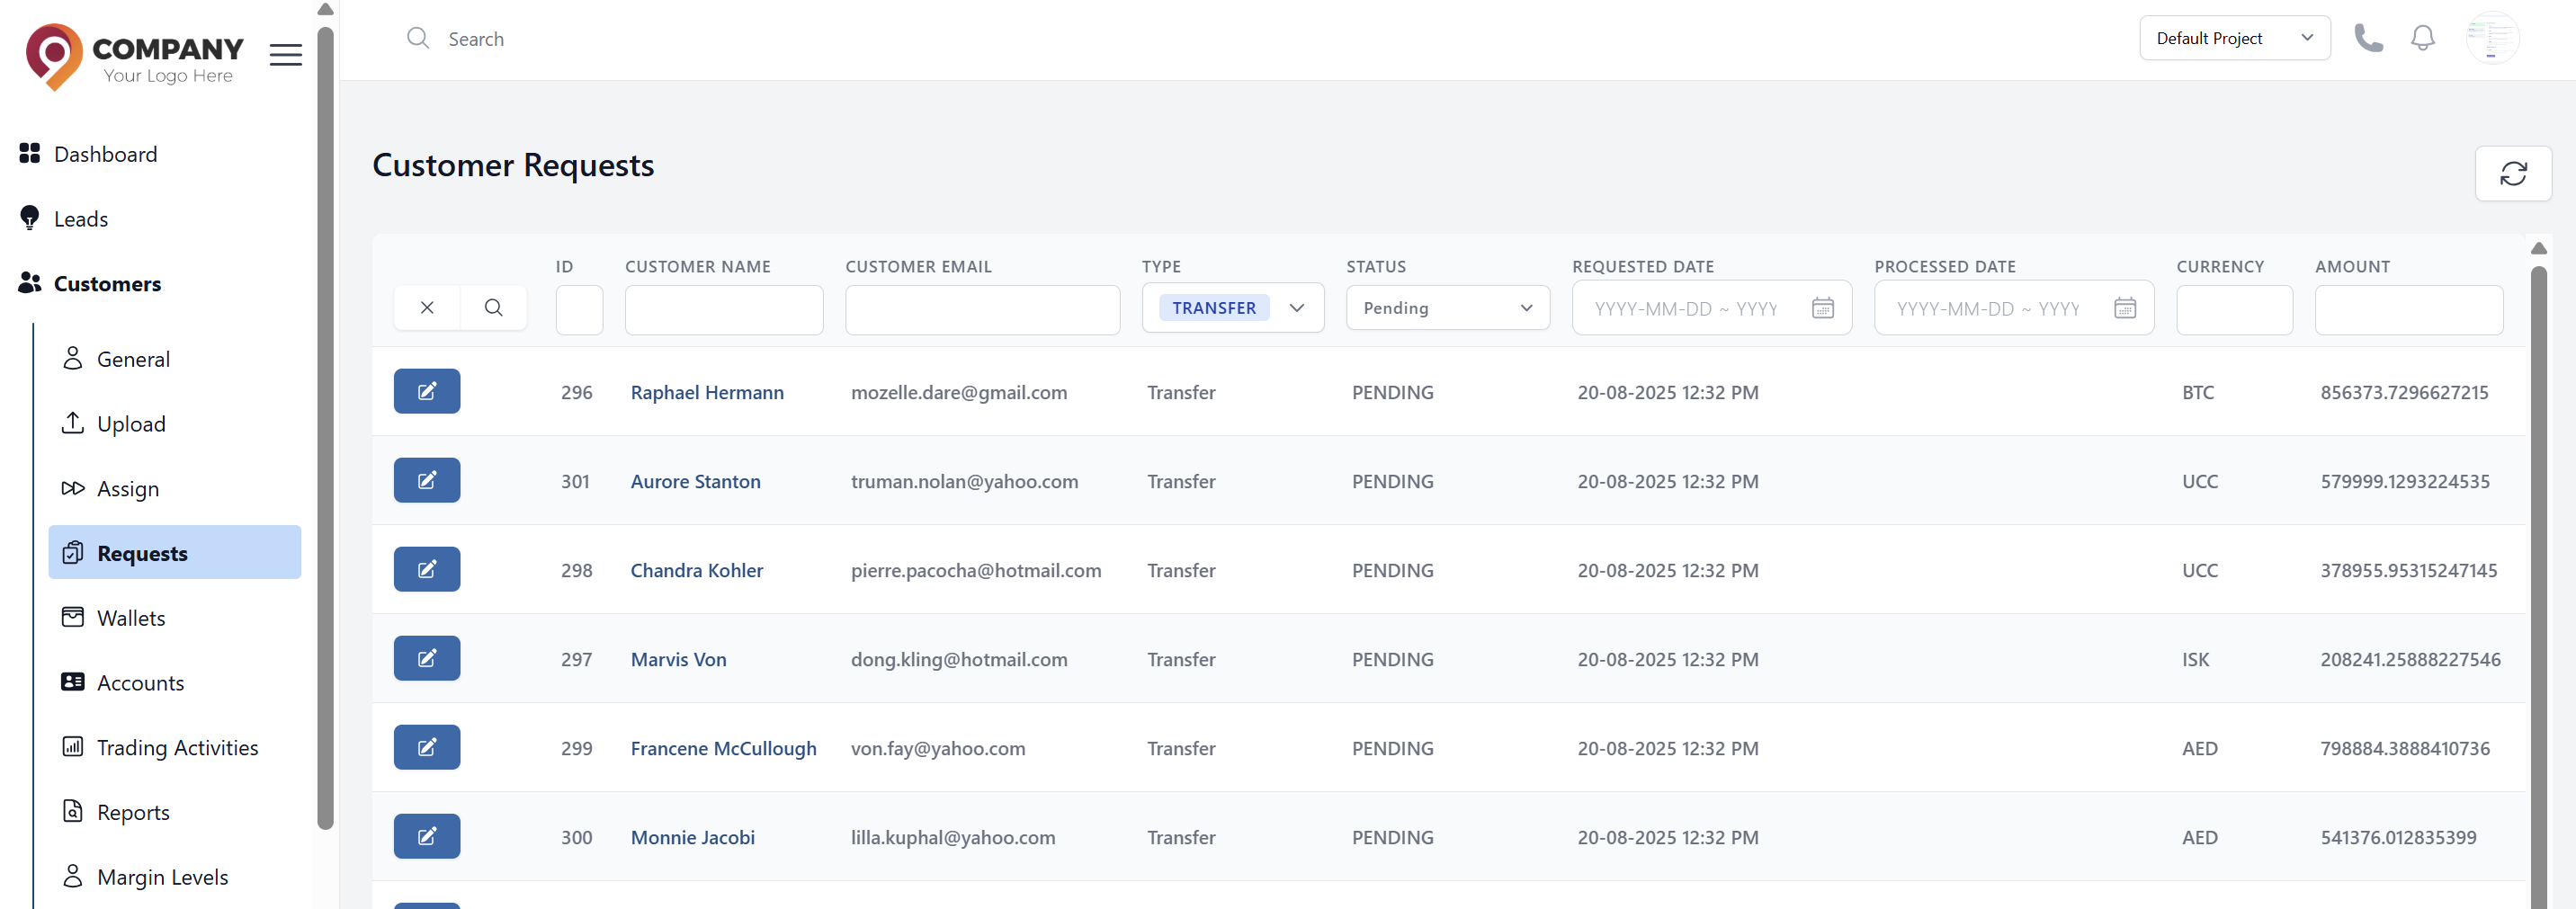Focus the top Search field
The height and width of the screenshot is (909, 2576).
click(476, 39)
